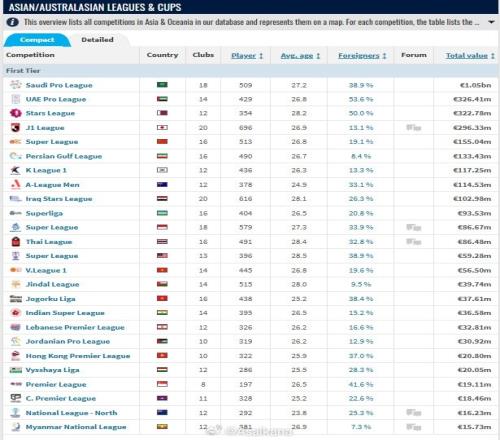The height and width of the screenshot is (440, 500).
Task: Sort table by Avg. age column
Action: [300, 56]
